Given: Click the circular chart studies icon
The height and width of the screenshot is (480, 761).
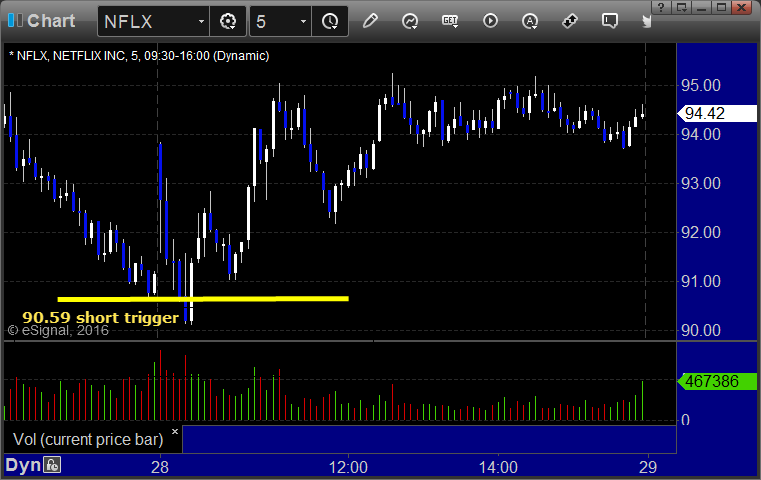Looking at the screenshot, I should pos(410,21).
